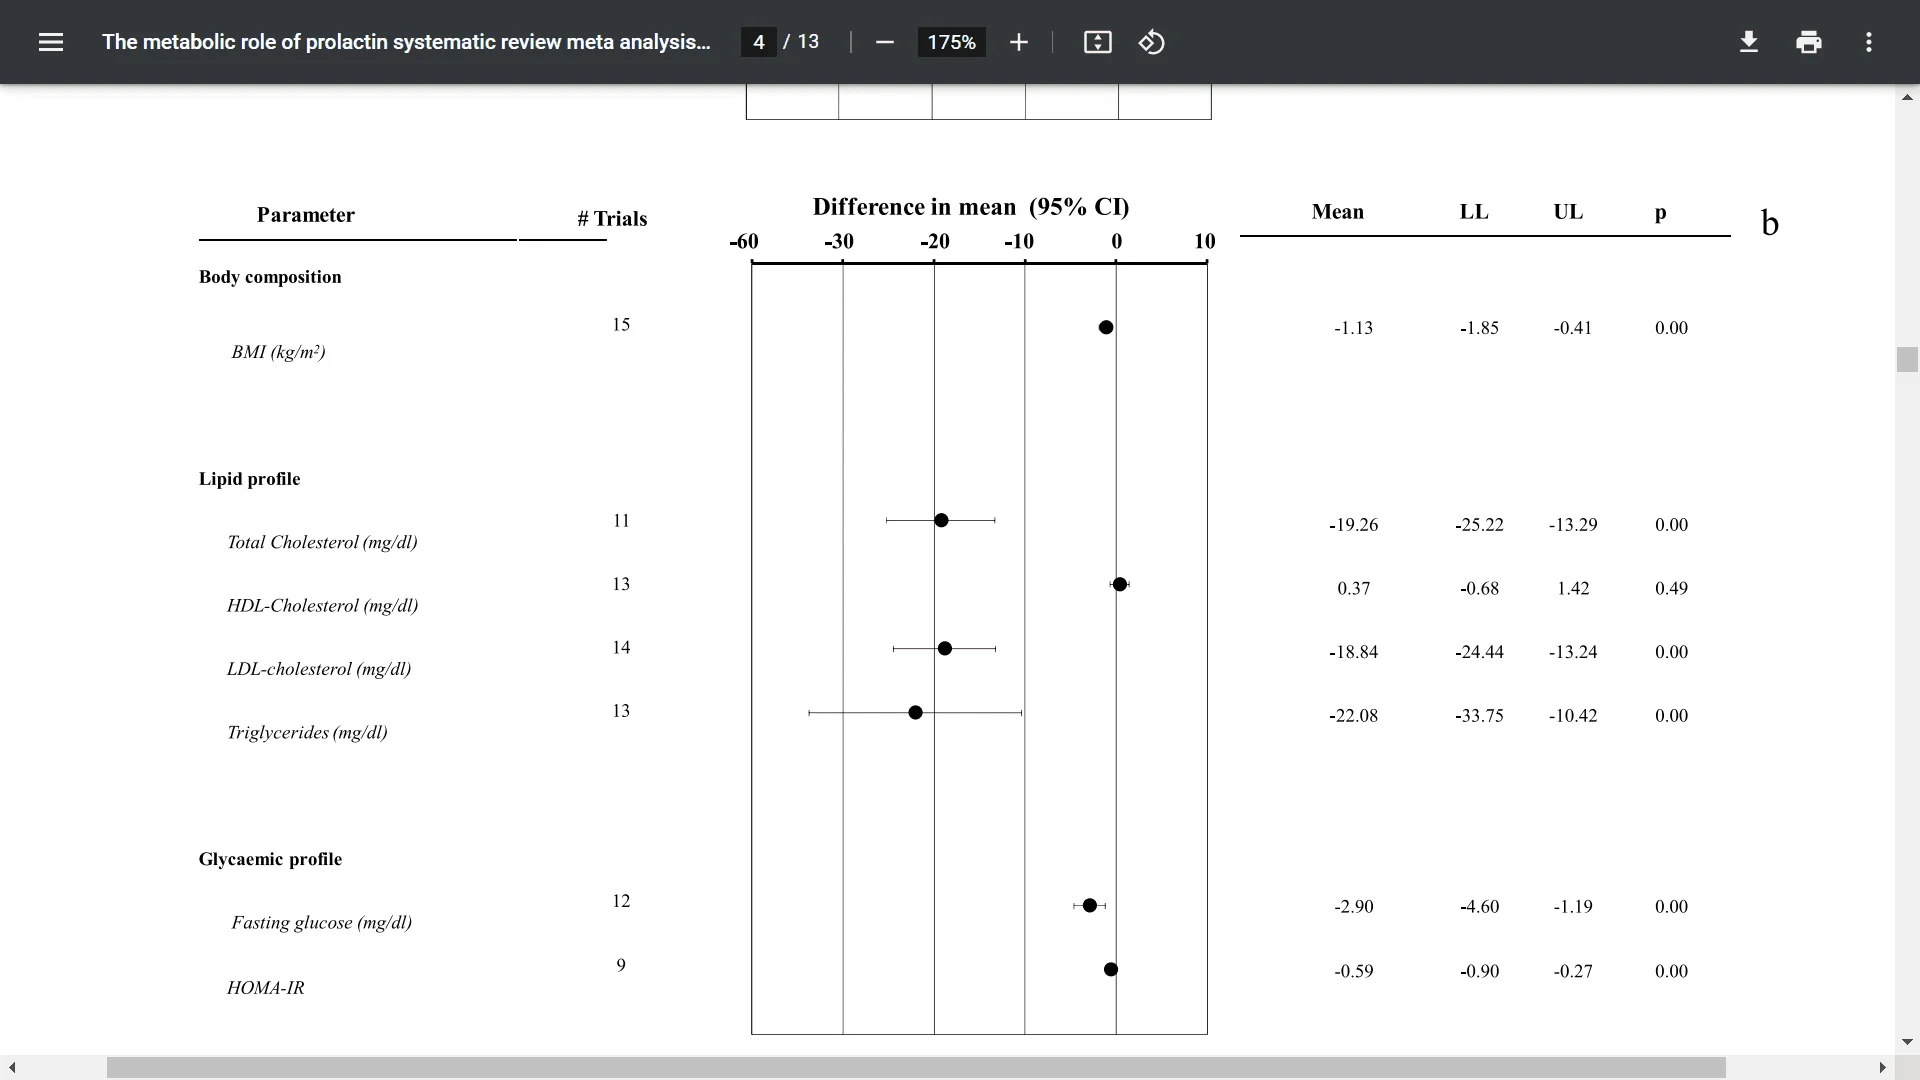Image resolution: width=1920 pixels, height=1080 pixels.
Task: Select 'Total Cholesterol (mg/dl)' label
Action: (322, 542)
